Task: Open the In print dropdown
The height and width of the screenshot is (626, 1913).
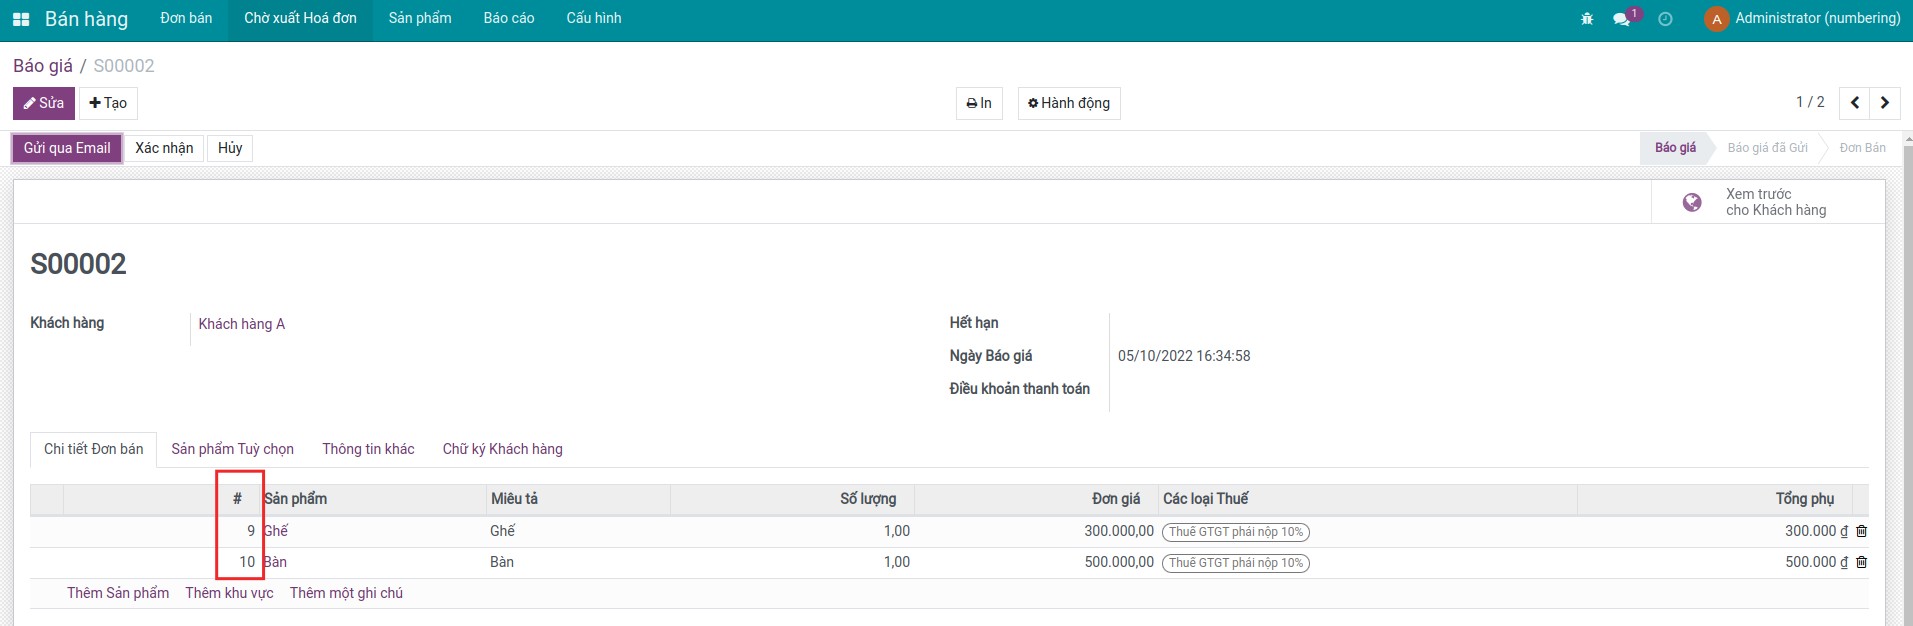Action: pos(979,103)
